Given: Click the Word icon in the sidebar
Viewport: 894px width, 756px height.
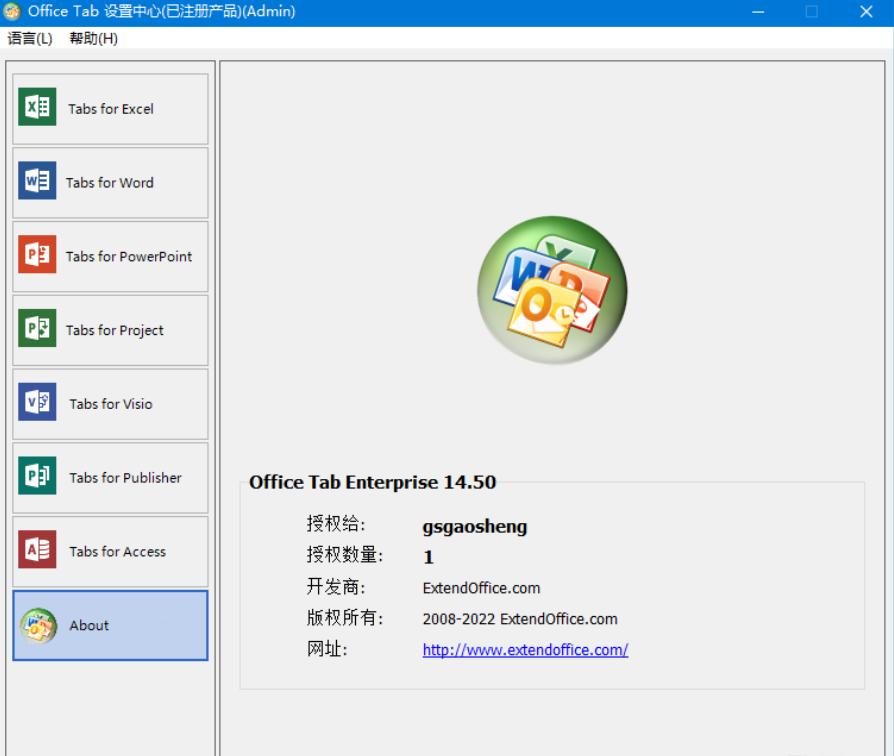Looking at the screenshot, I should click(37, 180).
